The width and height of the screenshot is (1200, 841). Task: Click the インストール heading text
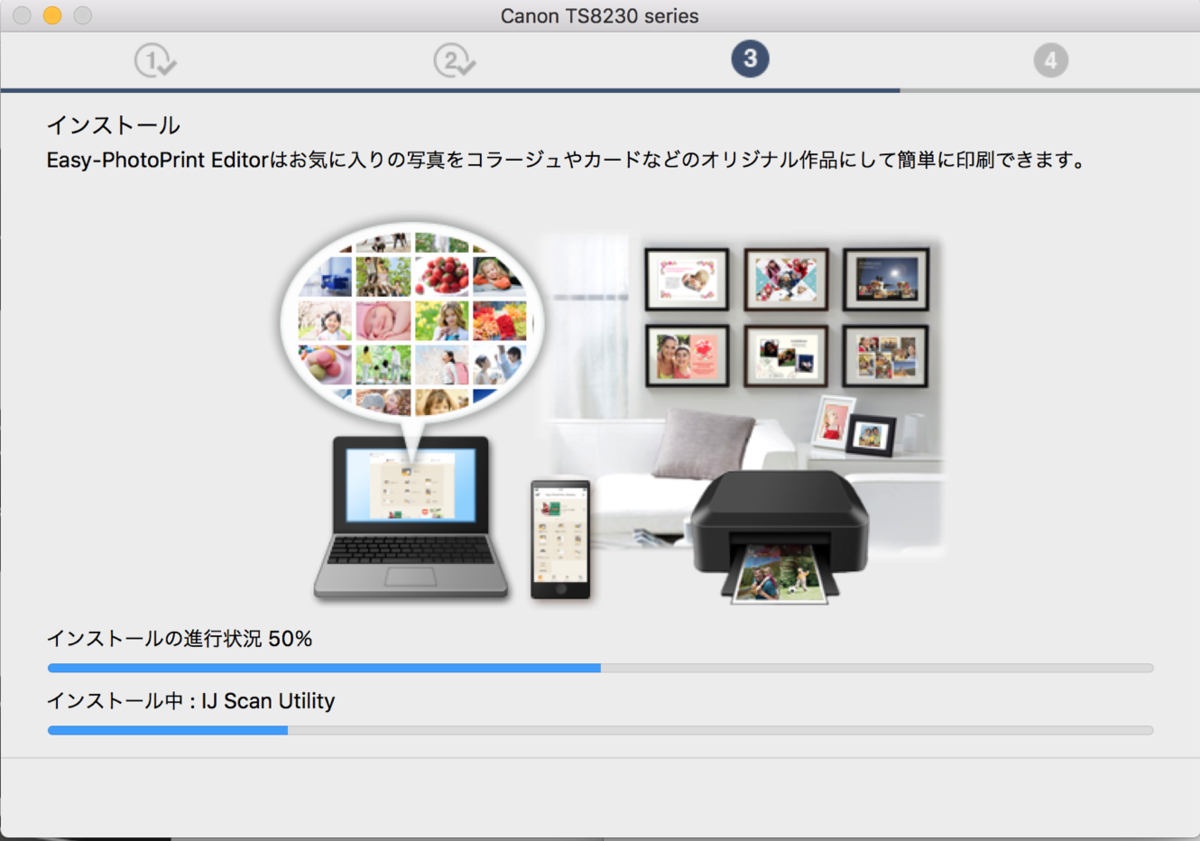tap(113, 126)
